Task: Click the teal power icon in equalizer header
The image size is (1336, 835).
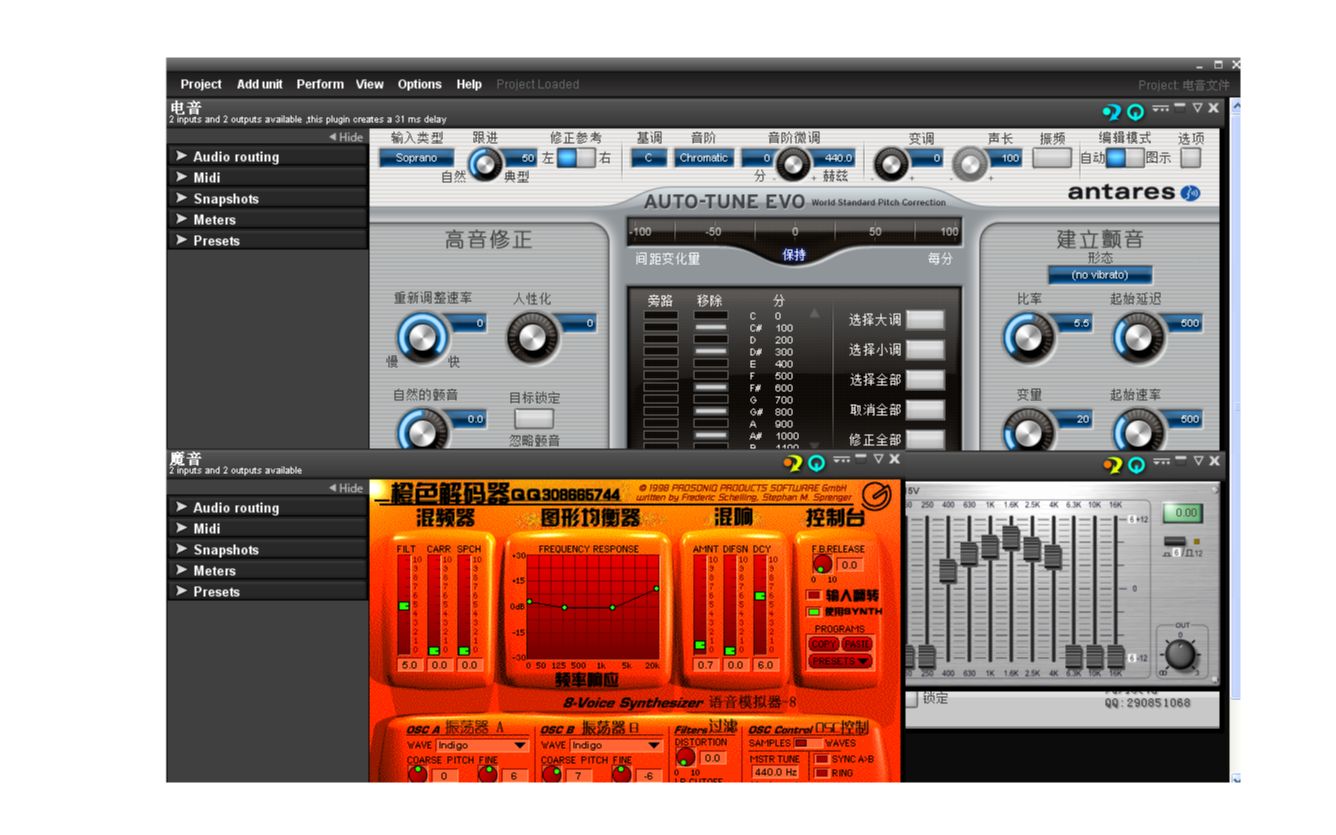Action: pyautogui.click(x=1137, y=465)
